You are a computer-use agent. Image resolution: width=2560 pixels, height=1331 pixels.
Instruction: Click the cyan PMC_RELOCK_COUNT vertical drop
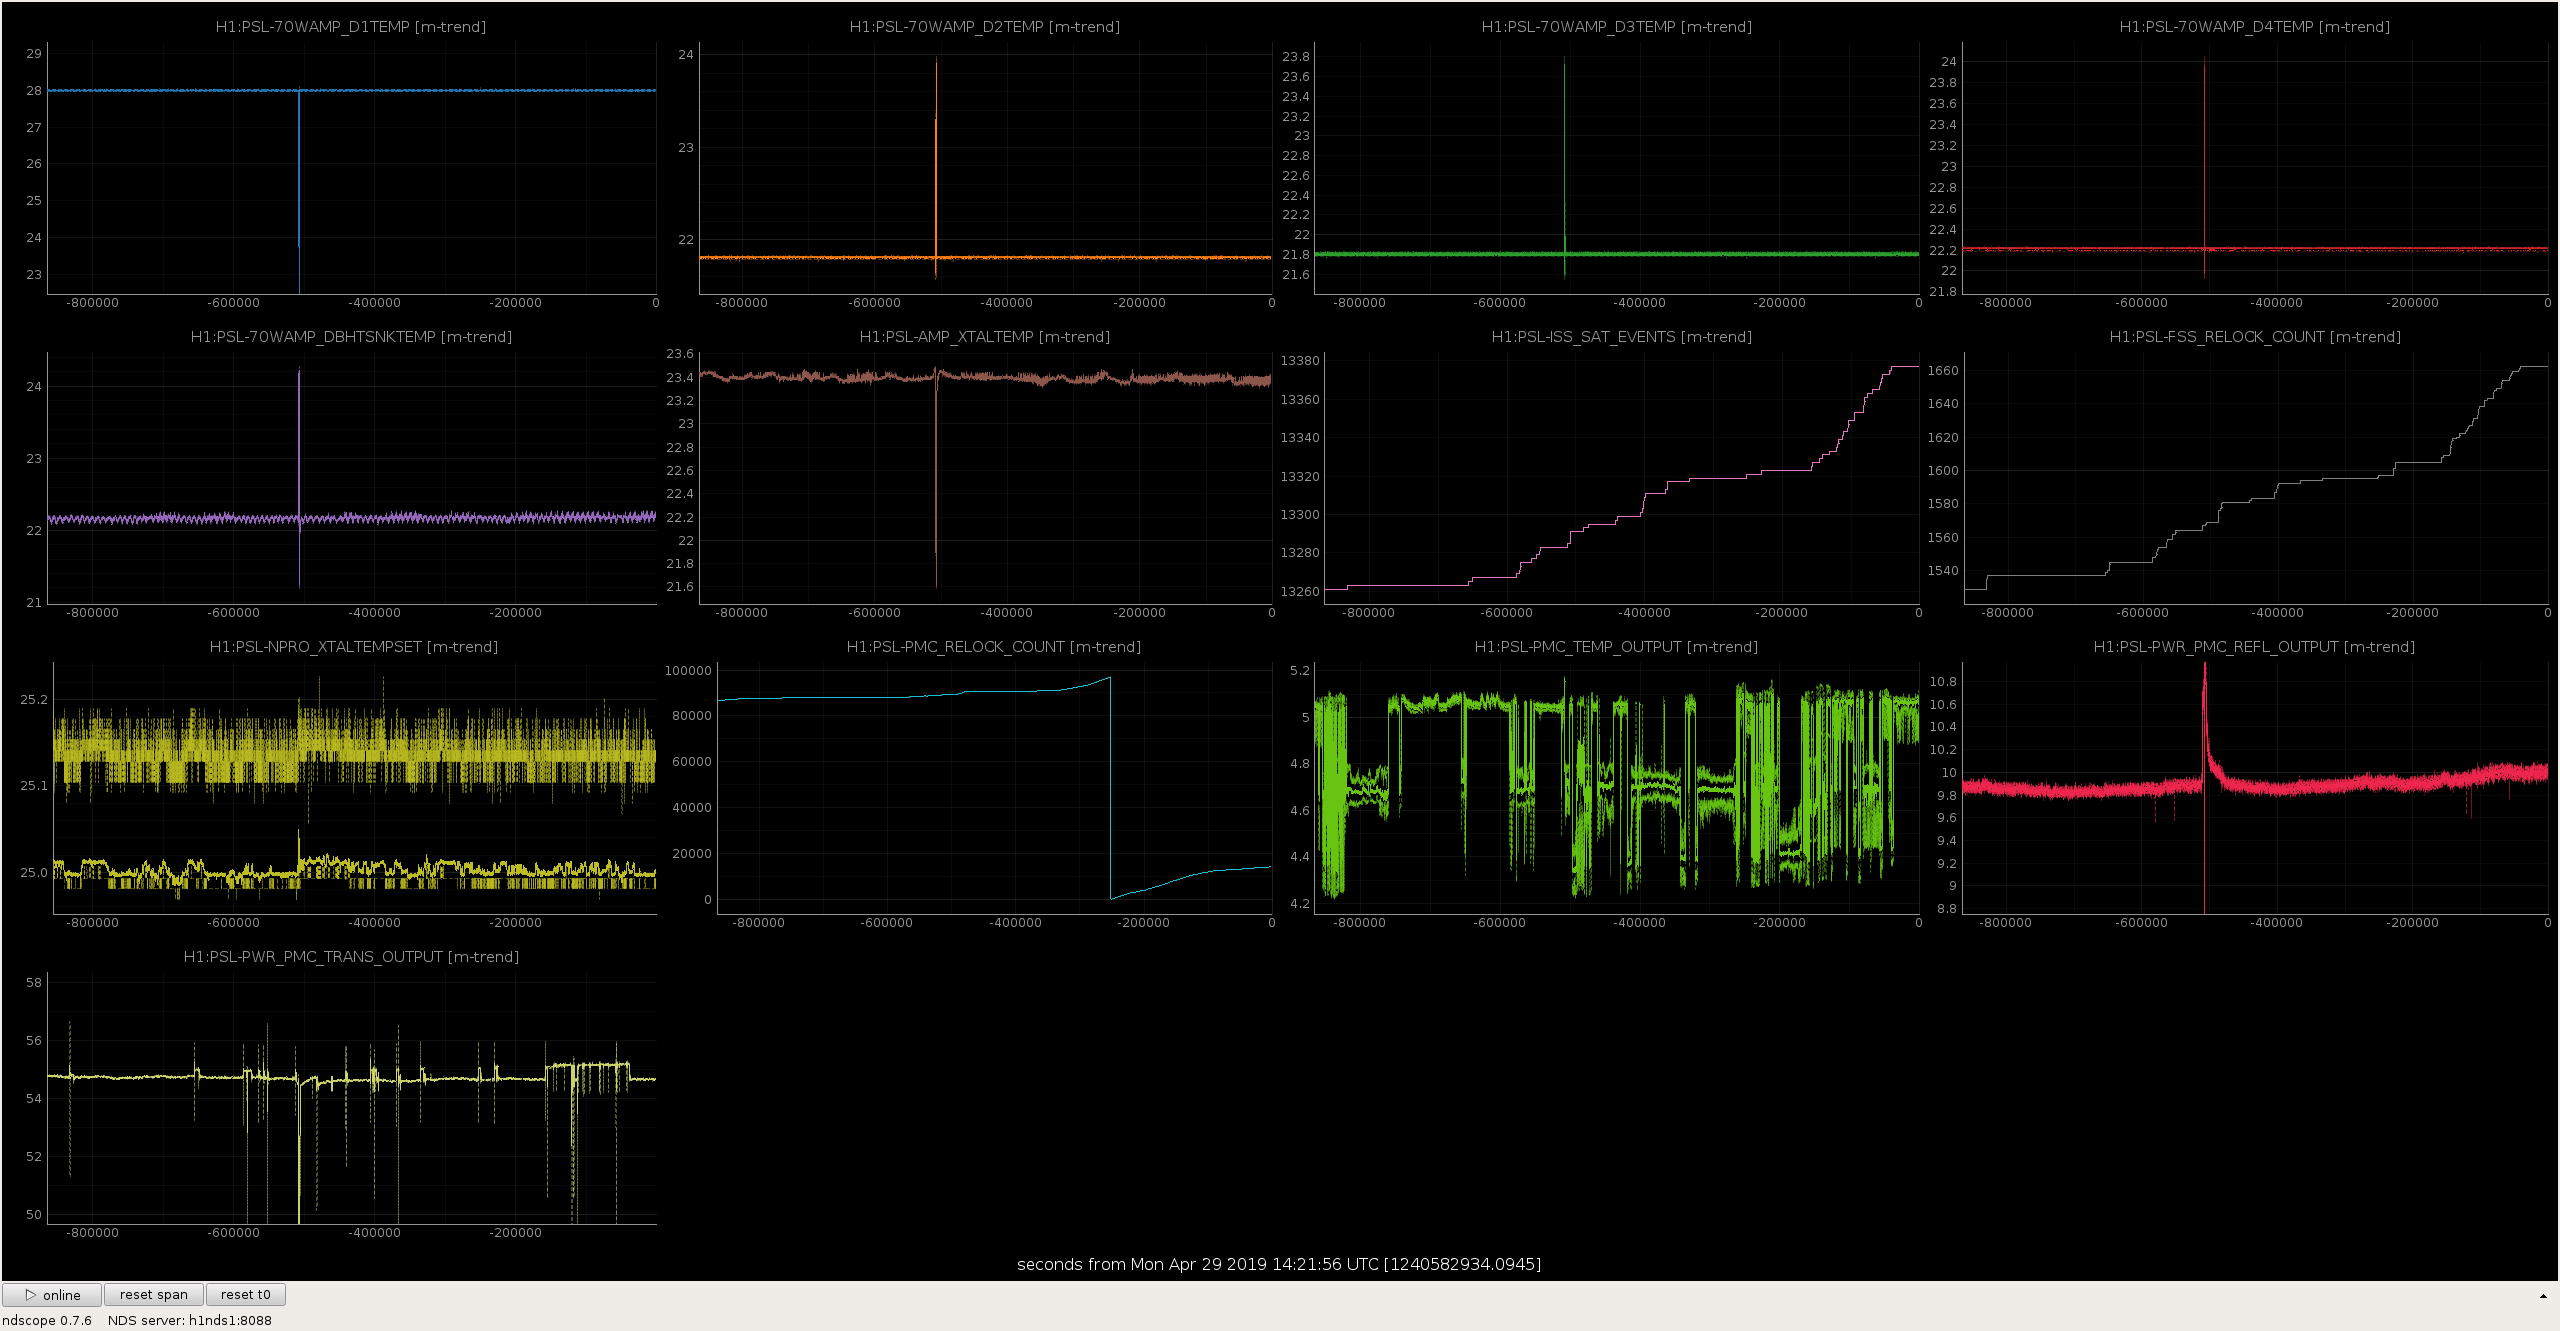point(1110,788)
